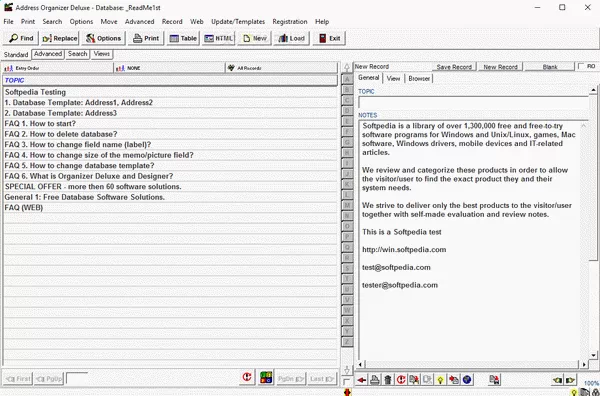Open the Search menu
The width and height of the screenshot is (600, 396).
[52, 22]
